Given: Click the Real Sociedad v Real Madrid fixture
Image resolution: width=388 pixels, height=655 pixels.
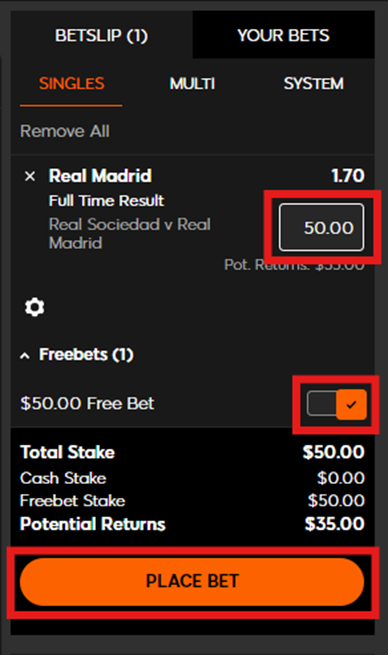Looking at the screenshot, I should tap(129, 234).
